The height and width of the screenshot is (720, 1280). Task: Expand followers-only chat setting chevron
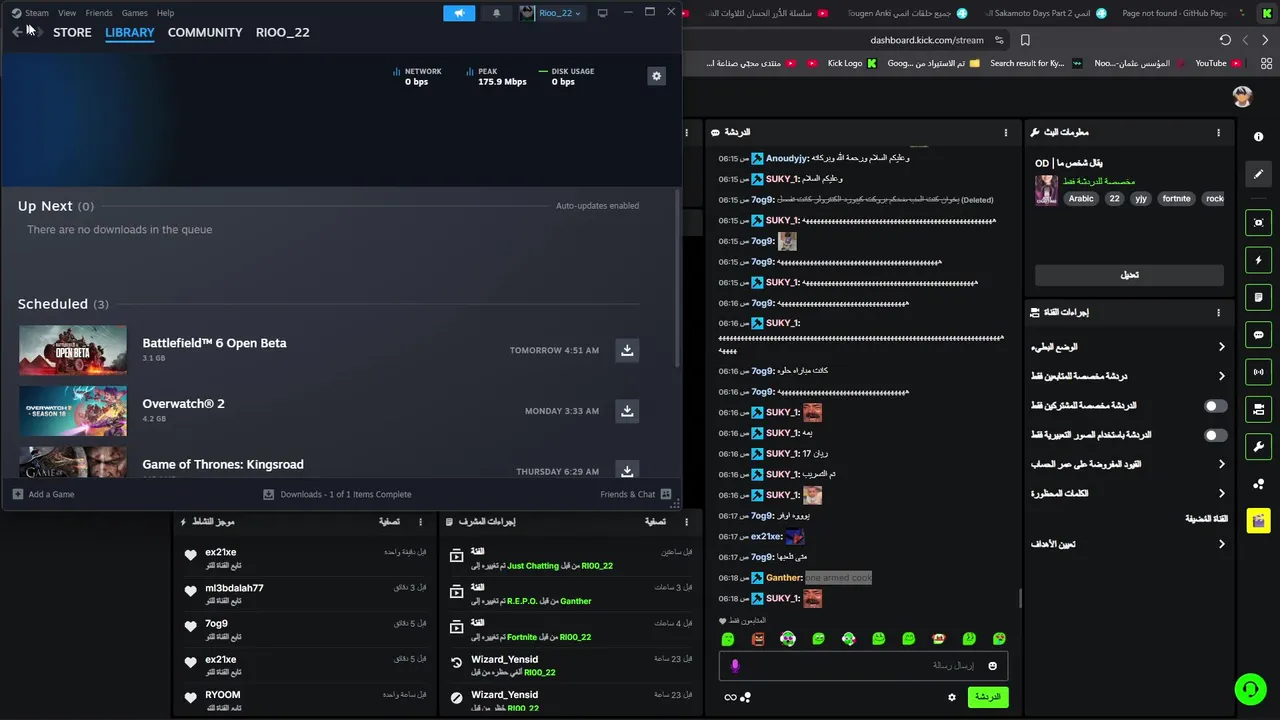click(1221, 376)
